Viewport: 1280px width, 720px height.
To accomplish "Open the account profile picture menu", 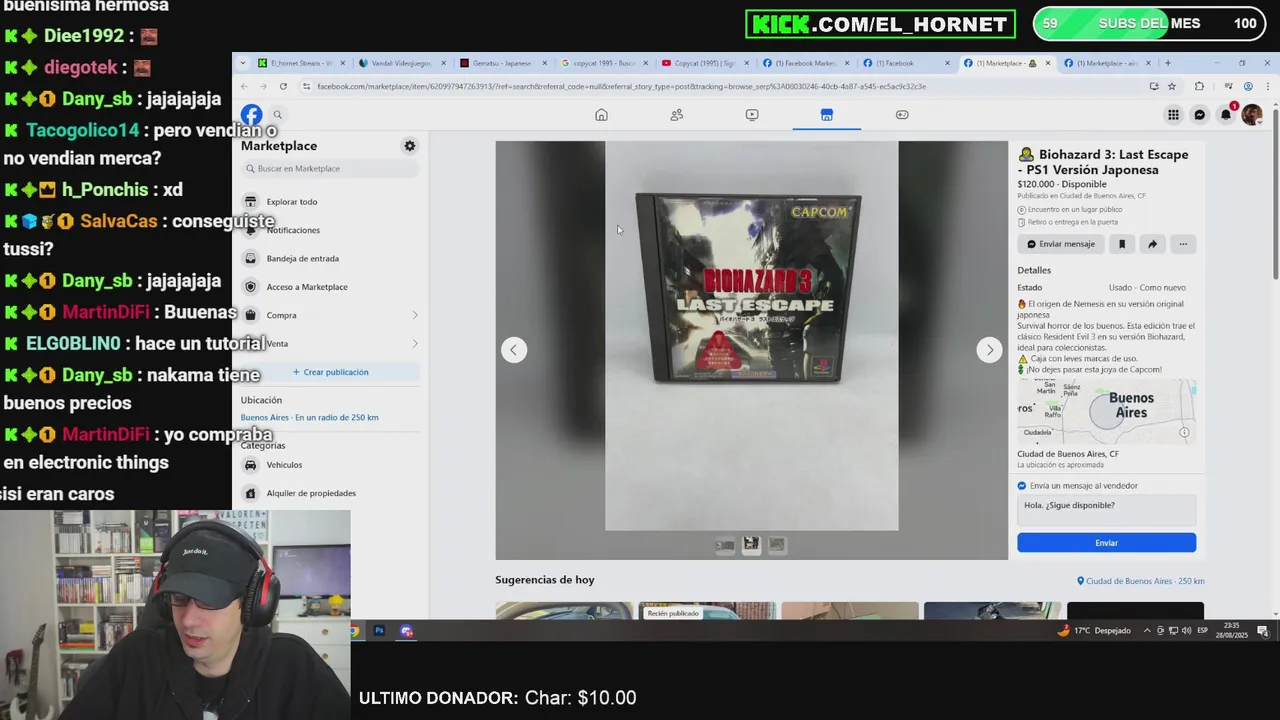I will coord(1251,115).
